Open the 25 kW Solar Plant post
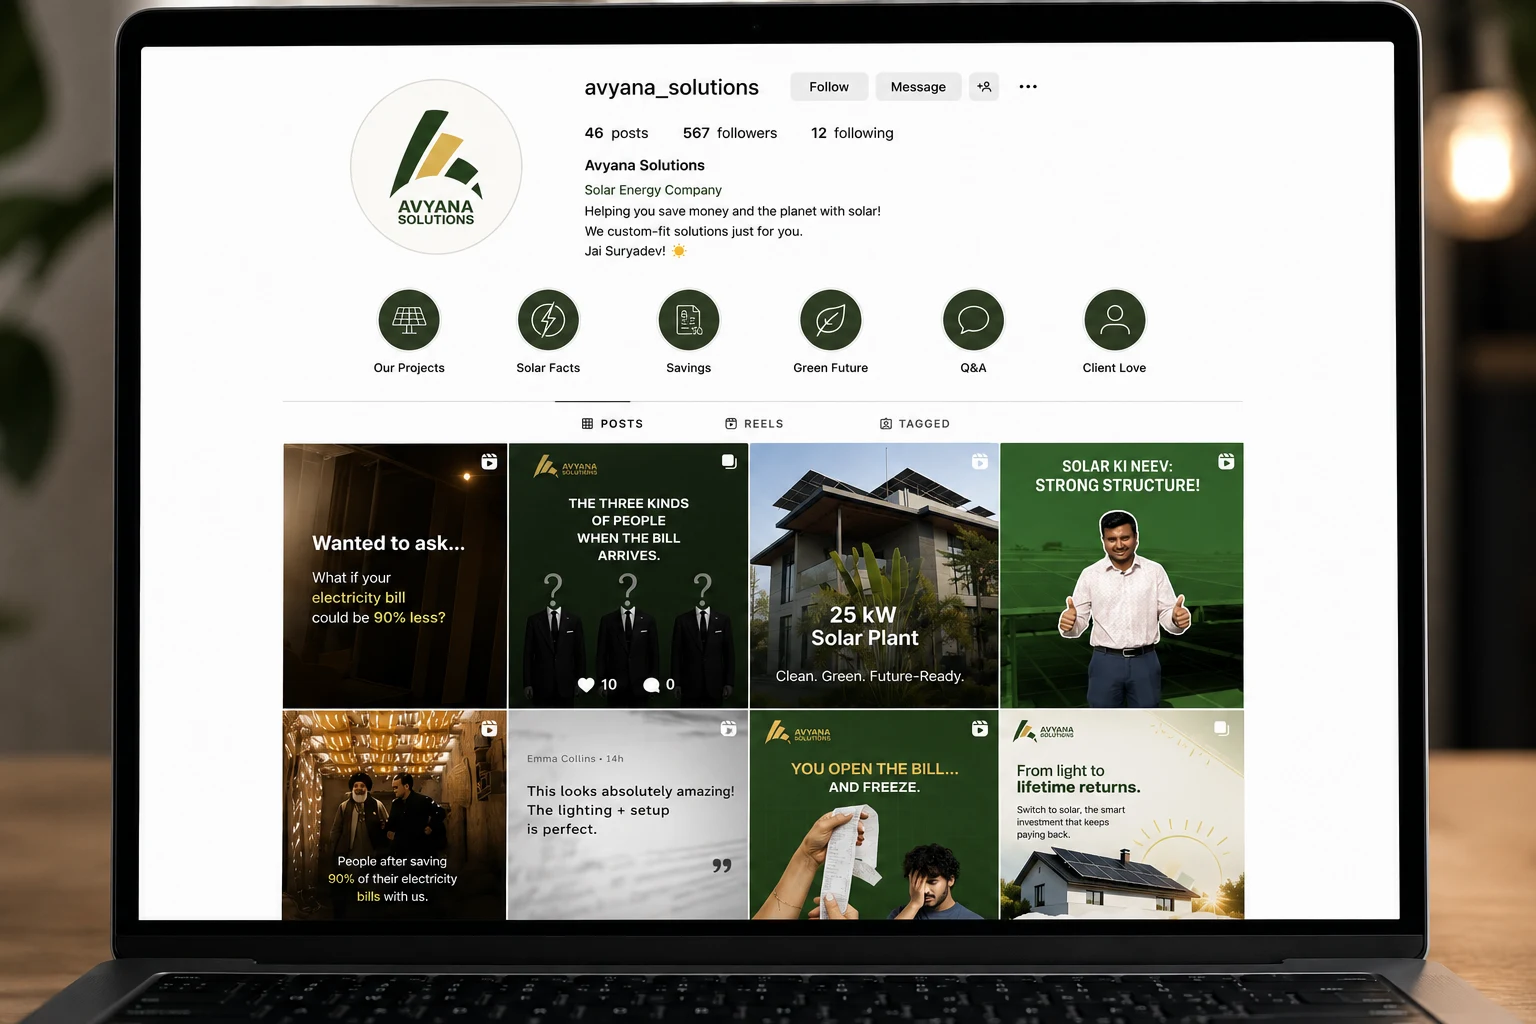Screen dimensions: 1536x1024 [x=874, y=576]
